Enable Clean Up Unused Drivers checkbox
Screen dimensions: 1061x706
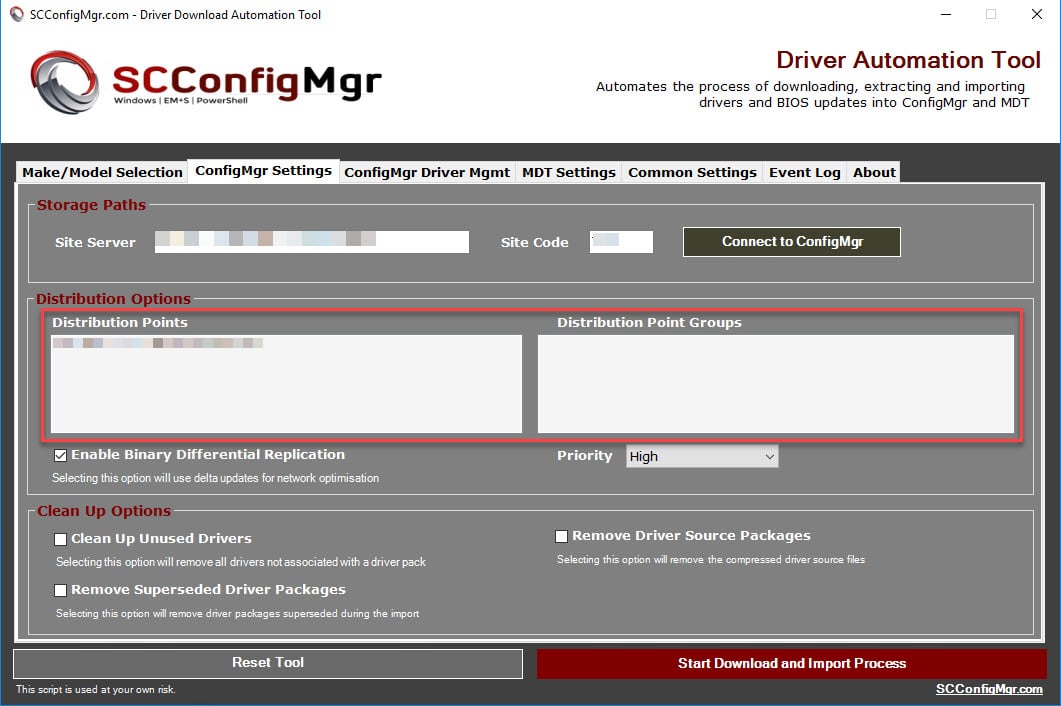point(61,539)
